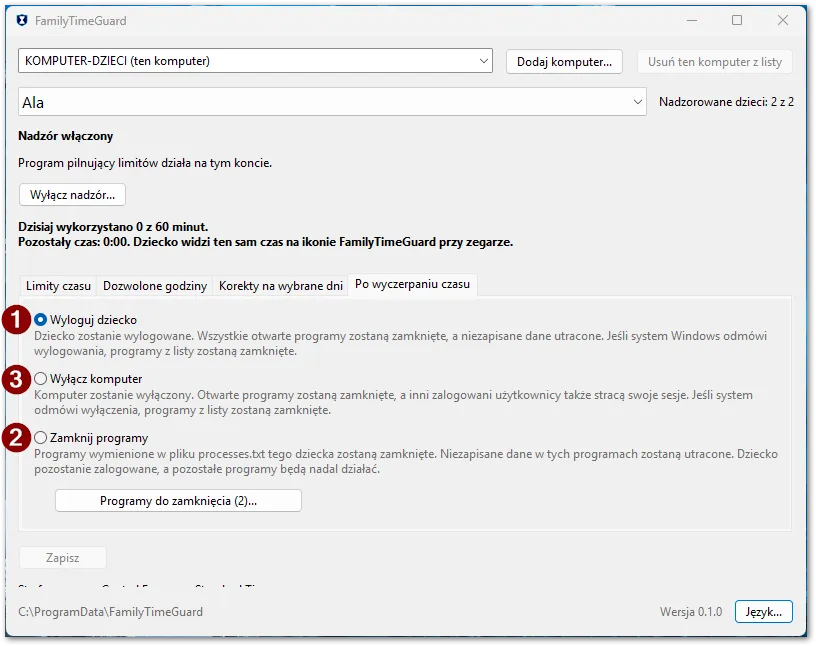This screenshot has height=646, width=816.
Task: Click the Nadzór włączony heading
Action: [66, 136]
